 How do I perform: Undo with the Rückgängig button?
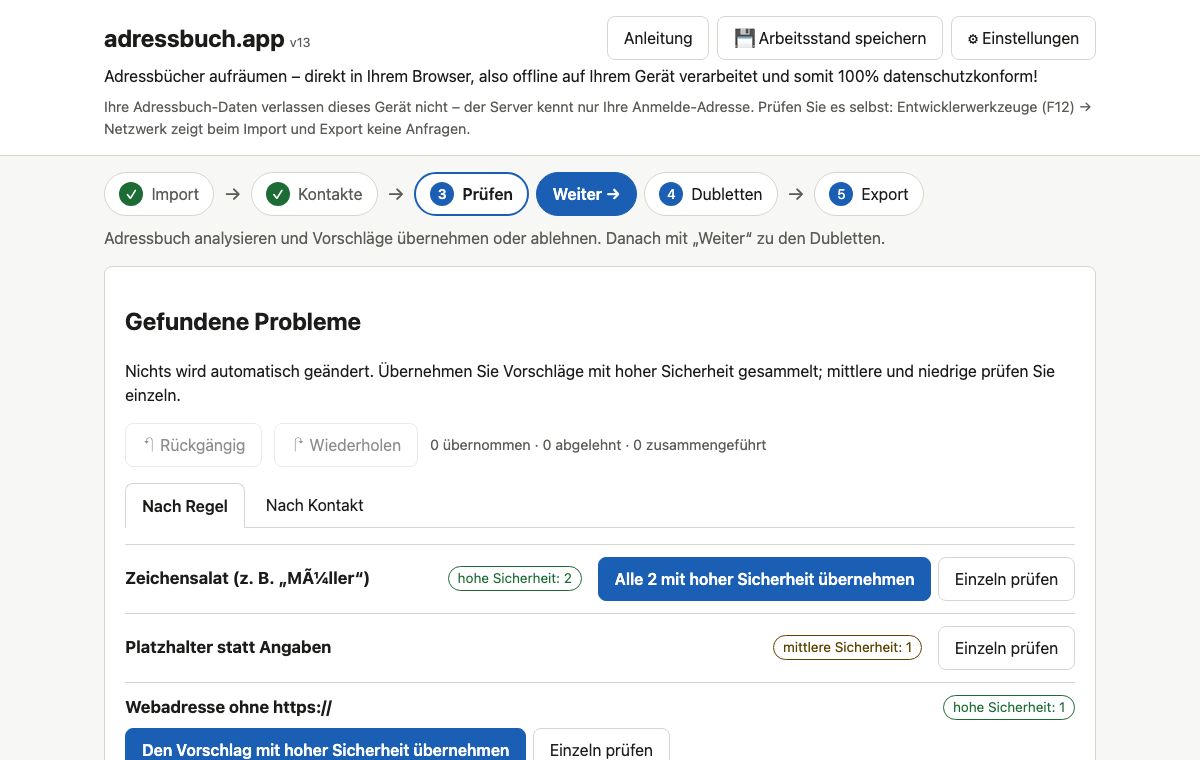click(193, 445)
